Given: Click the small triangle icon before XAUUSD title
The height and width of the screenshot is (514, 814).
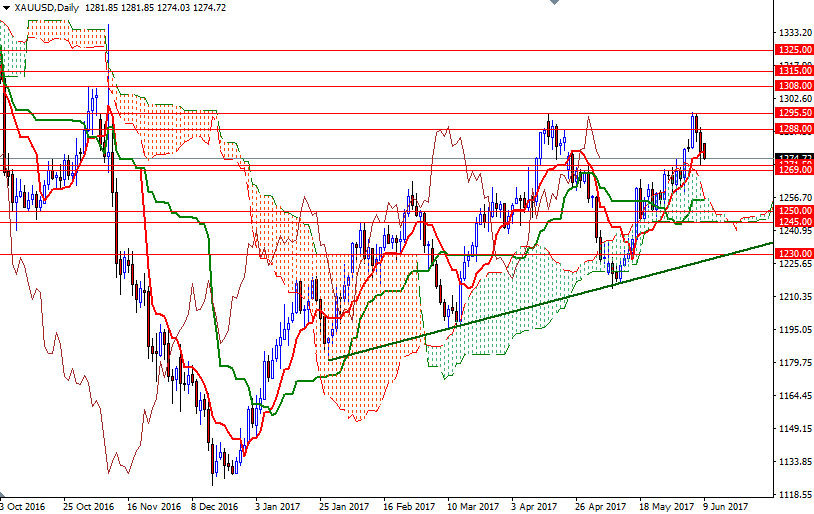Looking at the screenshot, I should (5, 7).
